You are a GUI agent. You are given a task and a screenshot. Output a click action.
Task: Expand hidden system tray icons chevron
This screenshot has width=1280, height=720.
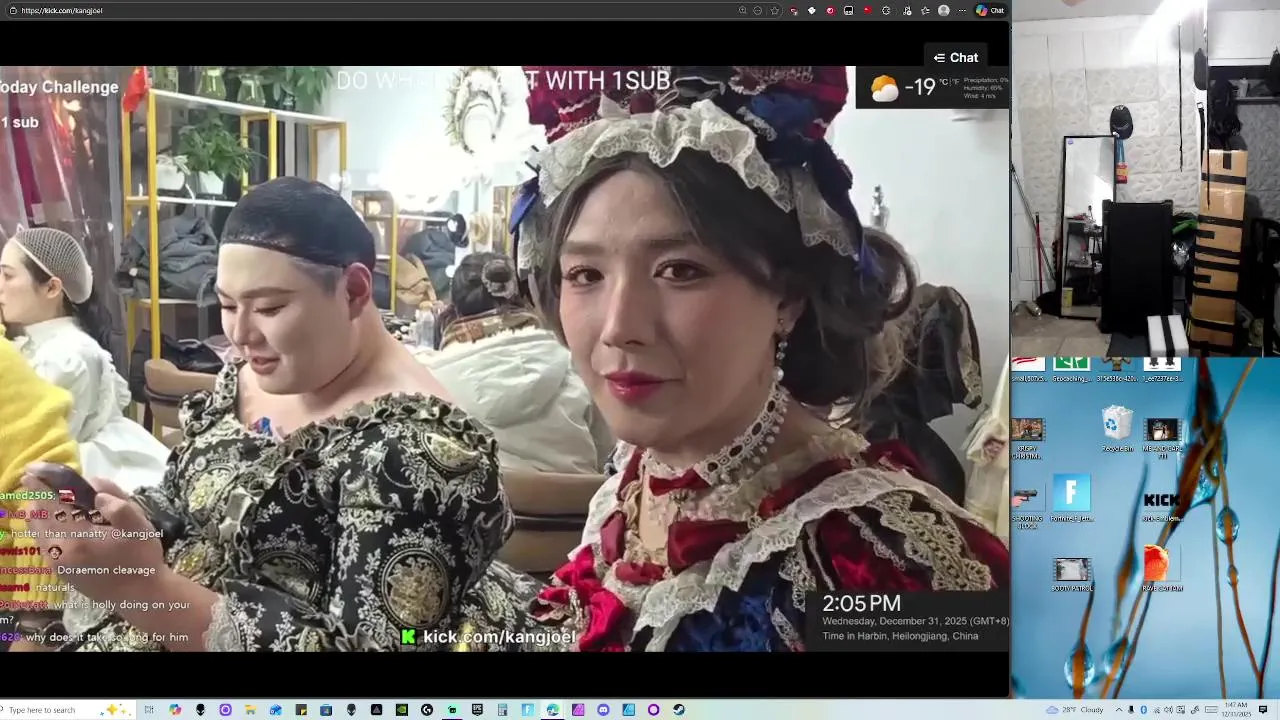pos(1119,710)
